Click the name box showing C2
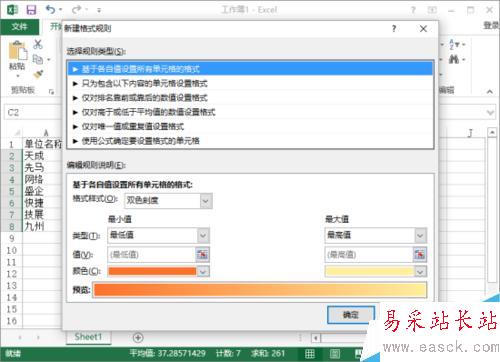The height and width of the screenshot is (362, 500). point(33,113)
